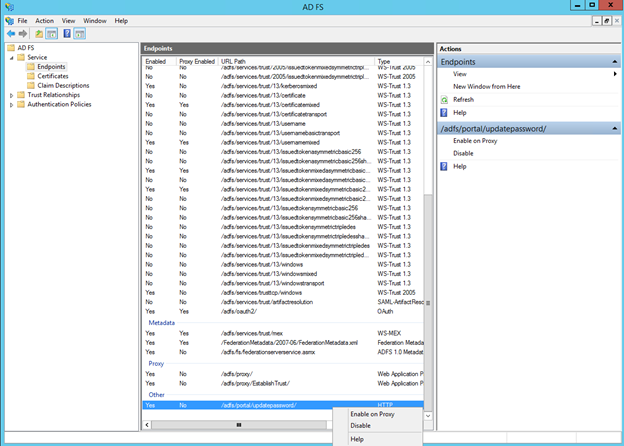Select the /adfs/services/trust/13/windowstransport row
This screenshot has width=624, height=446.
[283, 283]
